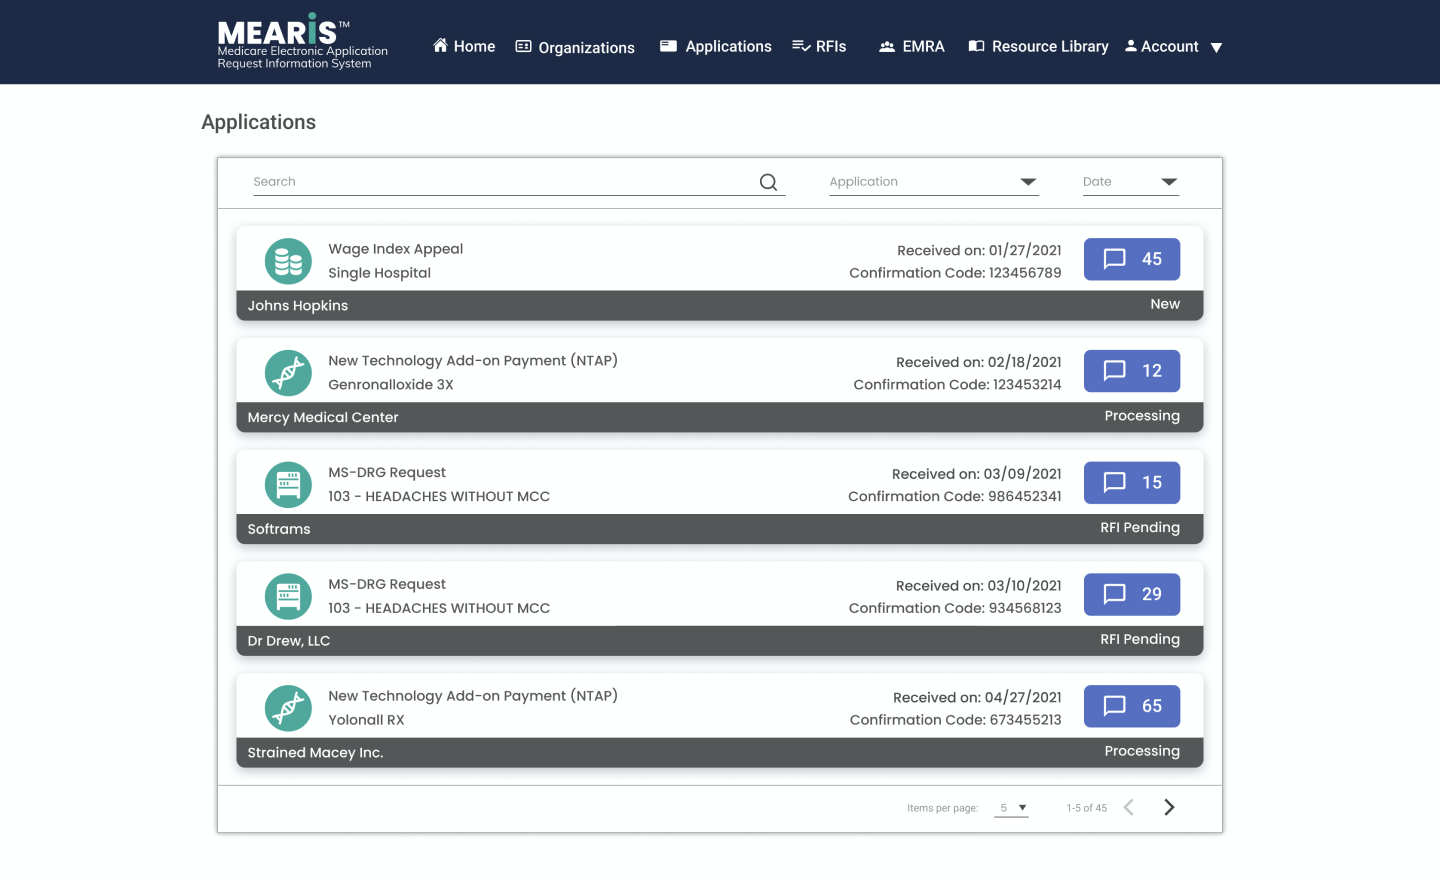Open the 45 comments on Johns Hopkins application
Image resolution: width=1441 pixels, height=887 pixels.
click(1131, 259)
